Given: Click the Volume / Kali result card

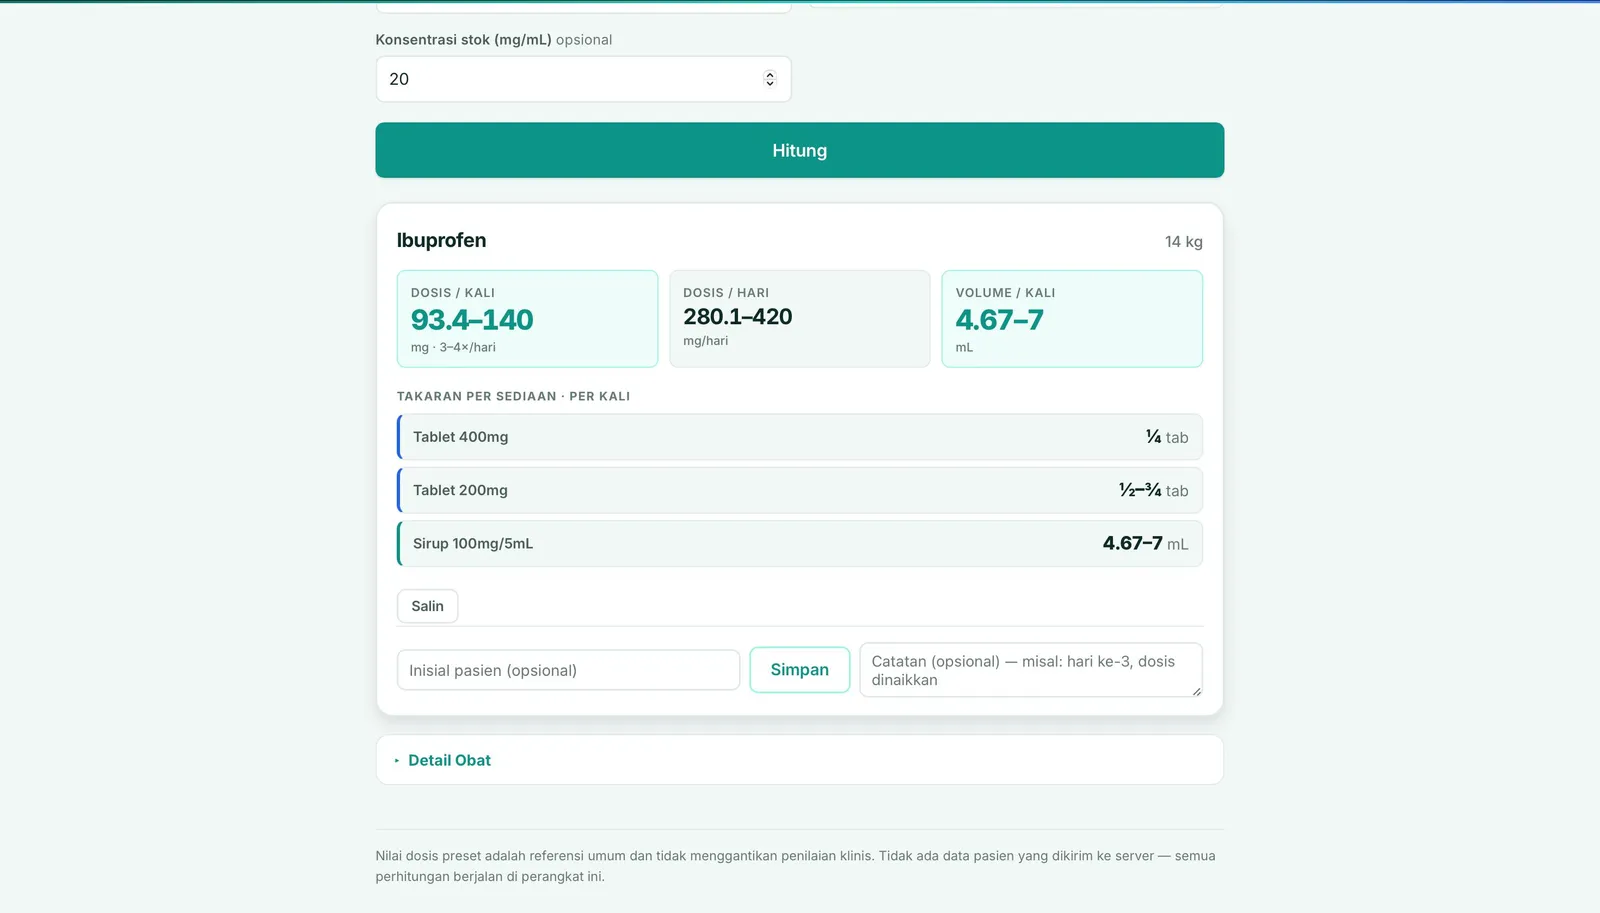Looking at the screenshot, I should pos(1072,319).
